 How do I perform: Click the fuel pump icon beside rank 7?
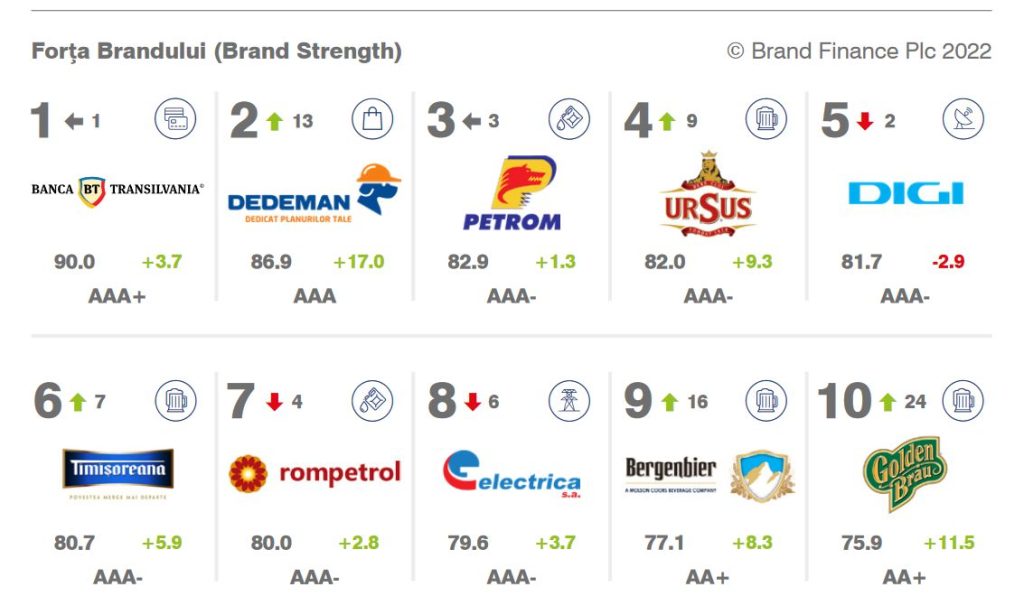(372, 400)
